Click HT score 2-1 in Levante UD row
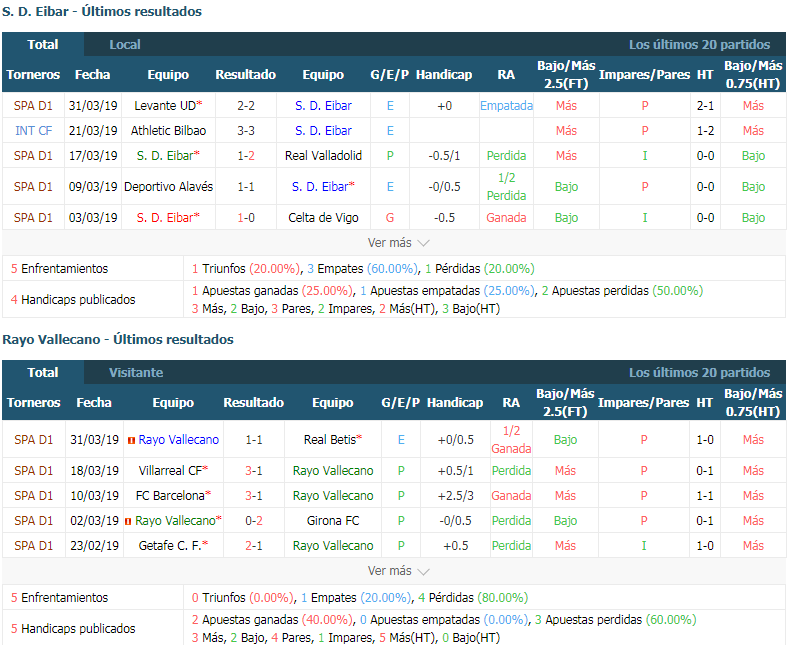The height and width of the screenshot is (645, 788). tap(705, 106)
